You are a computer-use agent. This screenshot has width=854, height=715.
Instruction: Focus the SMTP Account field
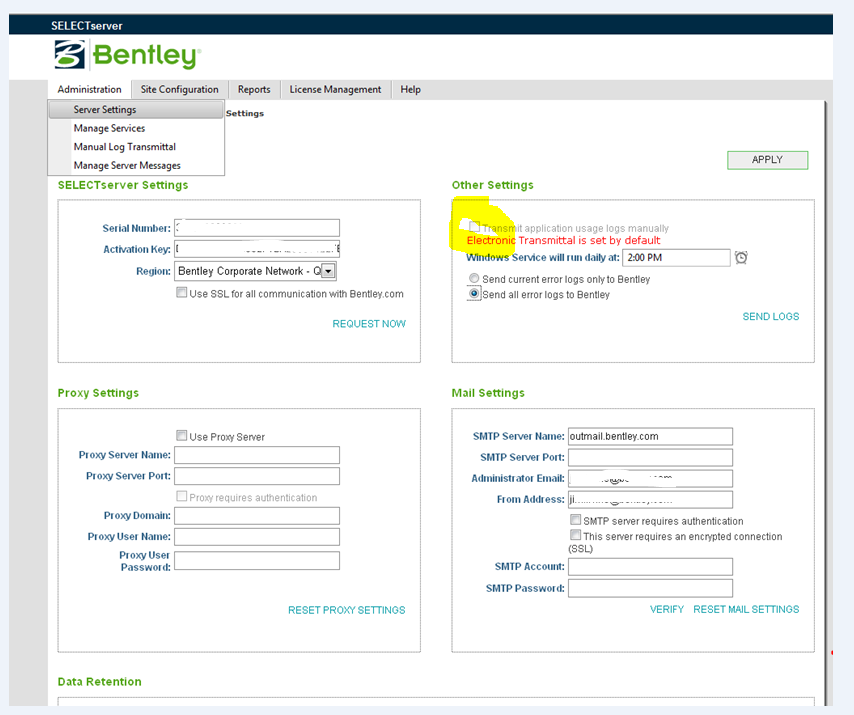tap(650, 567)
